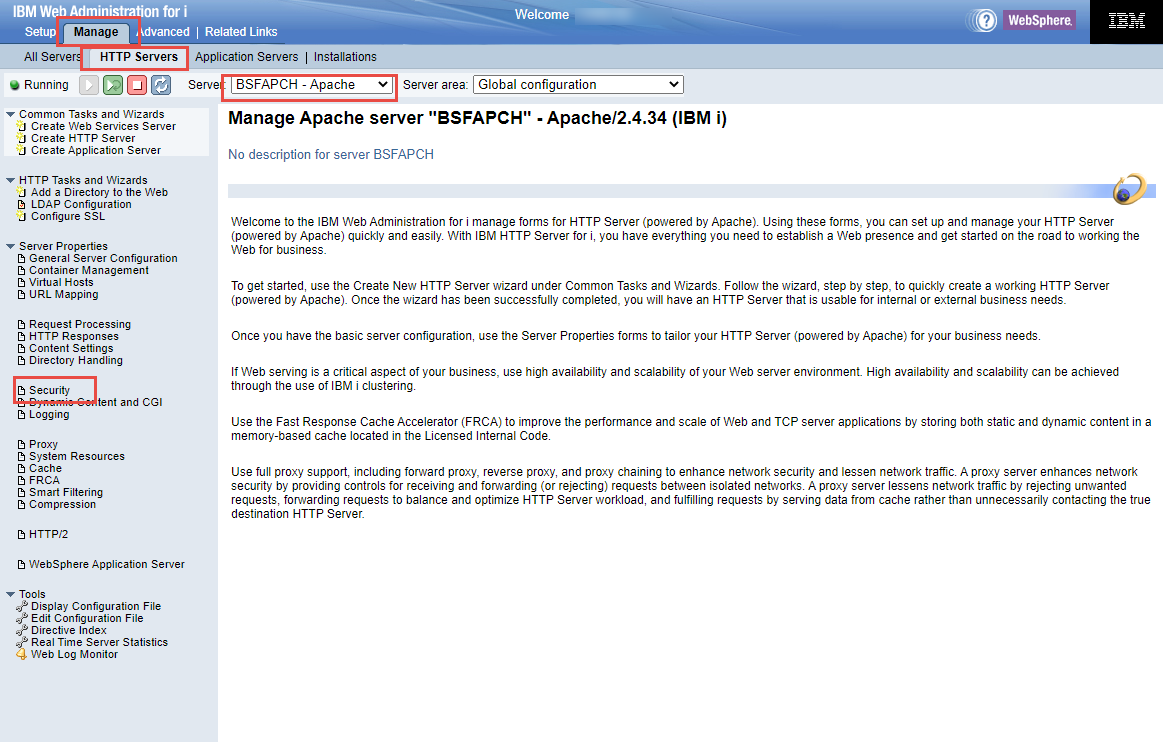Image resolution: width=1163 pixels, height=742 pixels.
Task: Open the Web Log Monitor bell icon
Action: 21,654
